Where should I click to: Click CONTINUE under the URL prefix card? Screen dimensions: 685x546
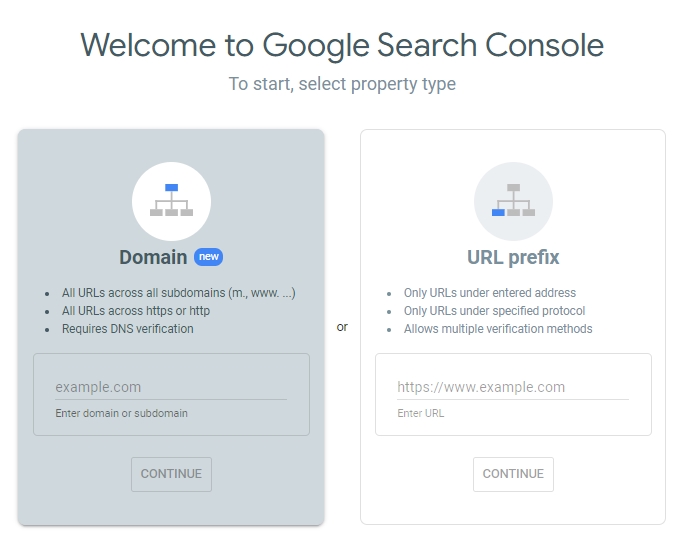point(513,474)
